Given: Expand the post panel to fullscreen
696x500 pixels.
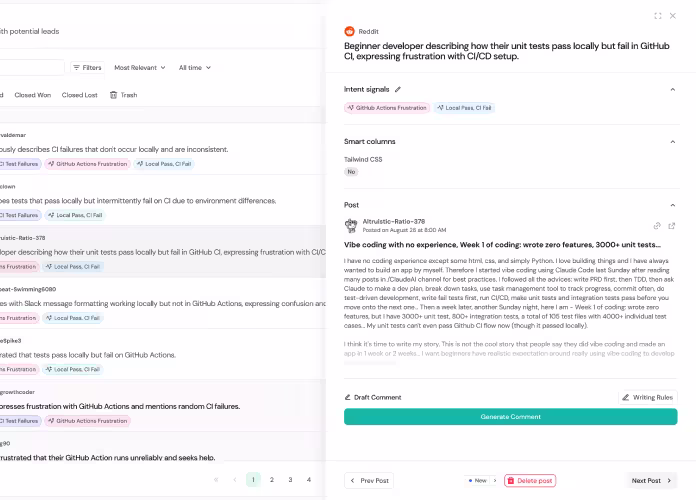Looking at the screenshot, I should (x=657, y=16).
